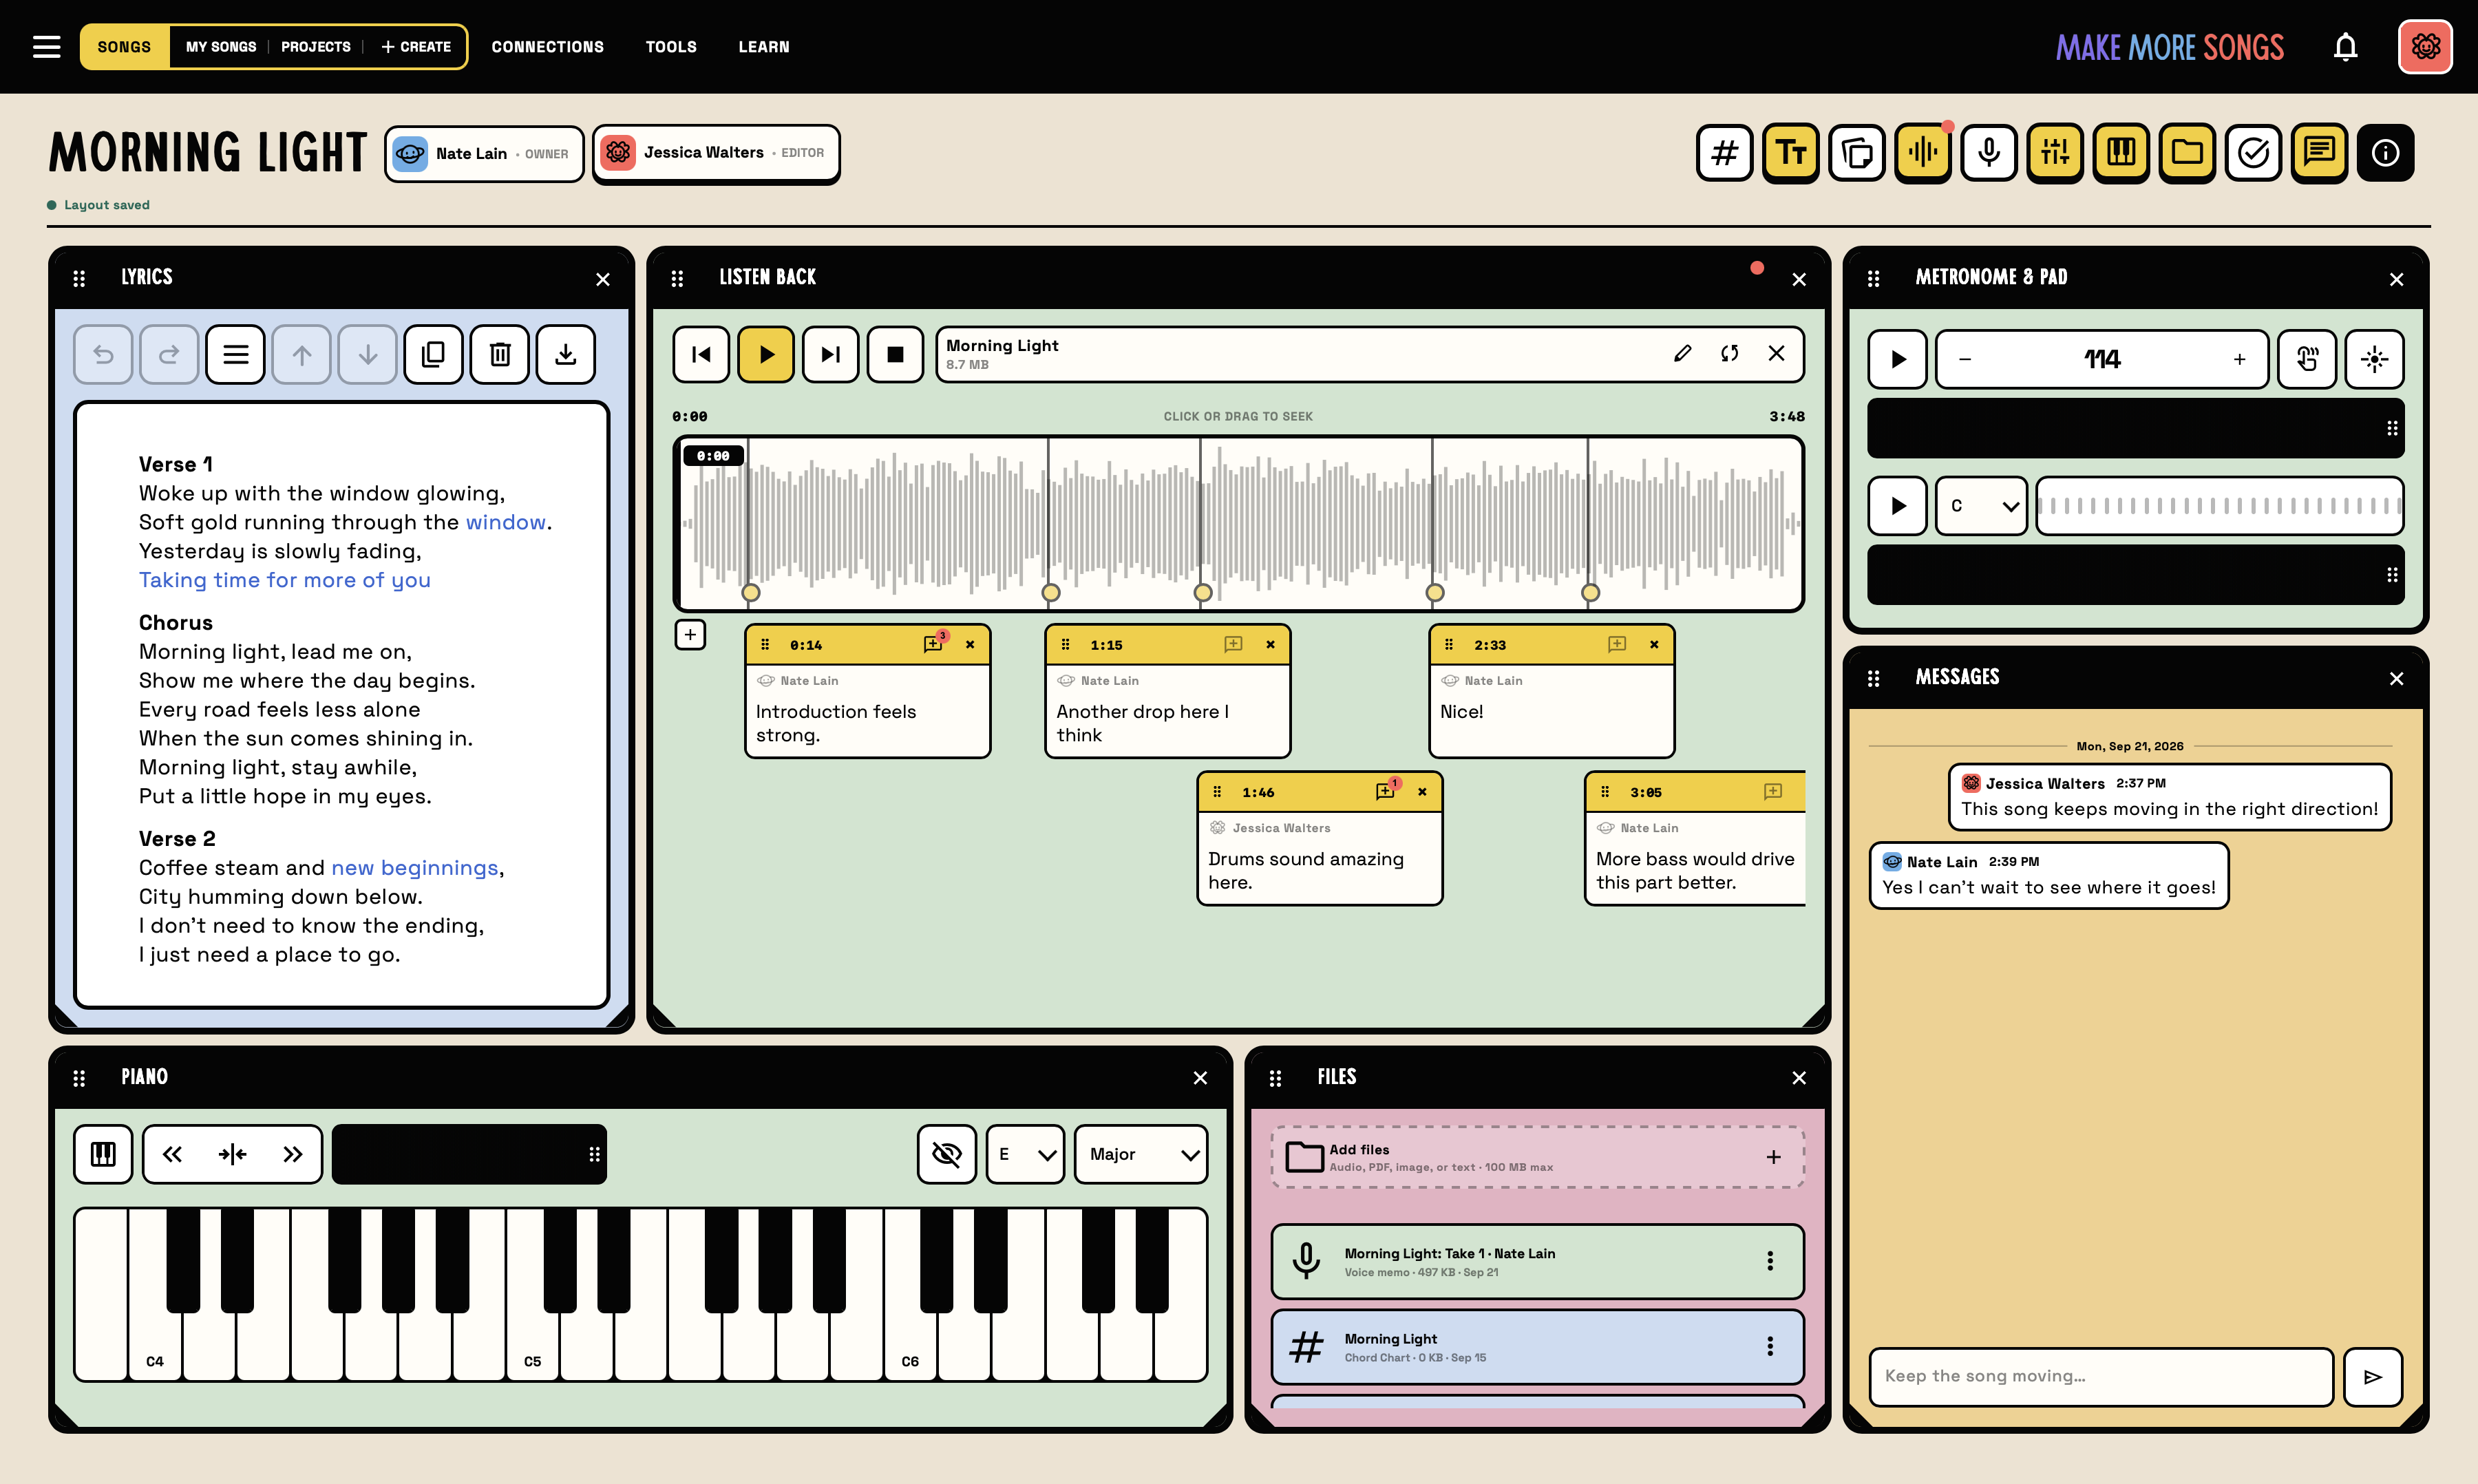The image size is (2478, 1484).
Task: Open the user profile avatar
Action: tap(2425, 46)
